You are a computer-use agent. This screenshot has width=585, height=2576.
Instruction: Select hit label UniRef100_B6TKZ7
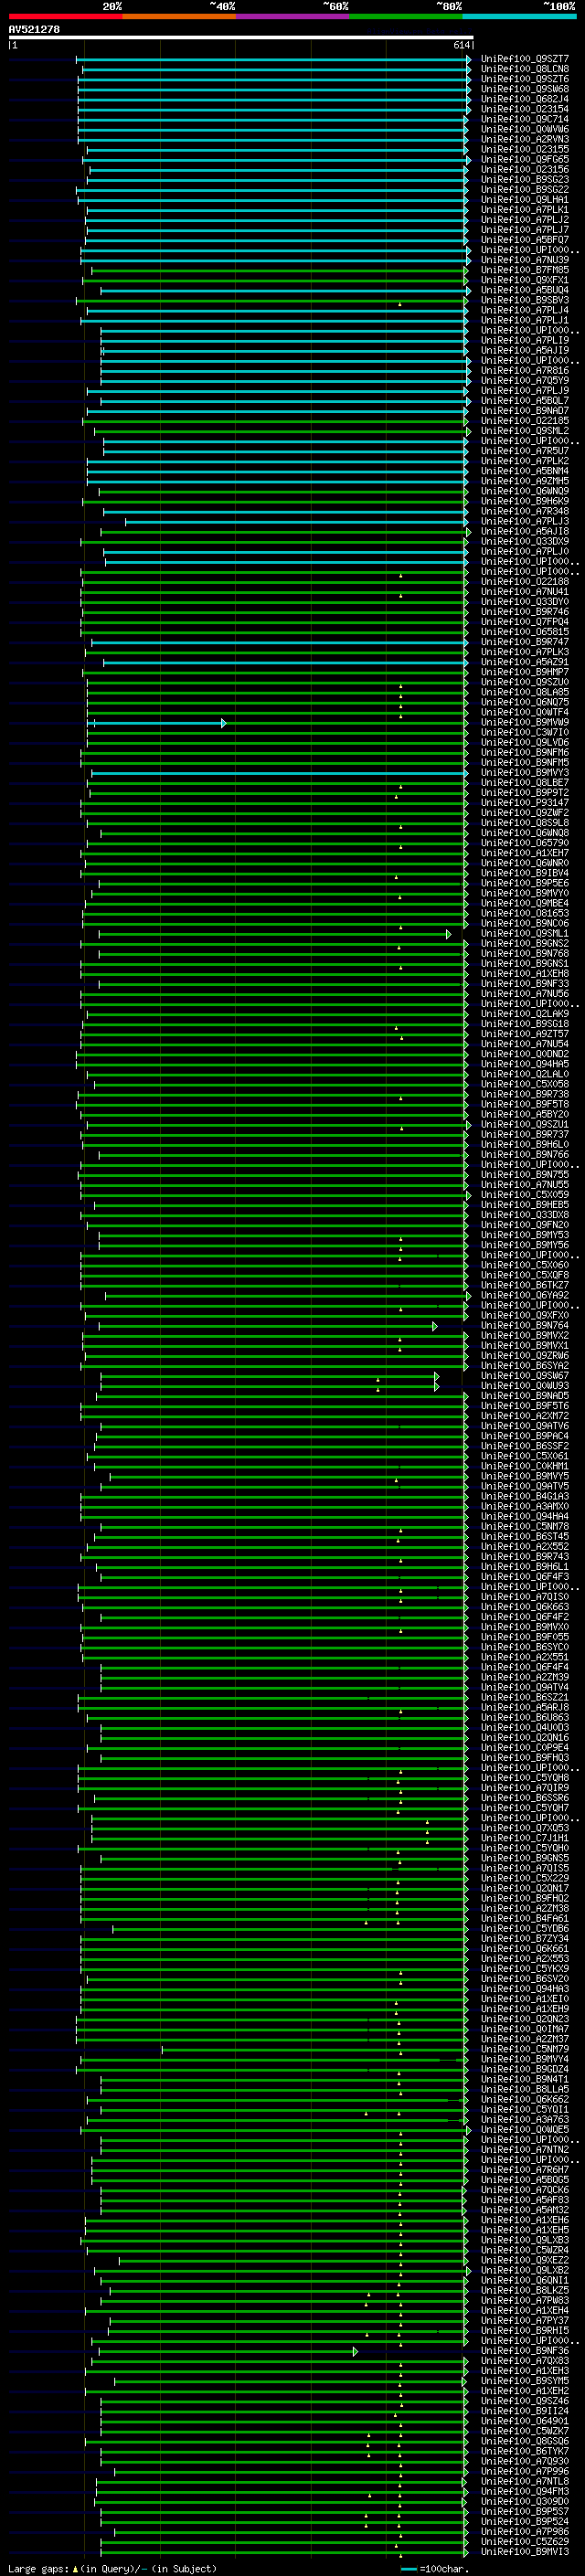click(x=525, y=1285)
